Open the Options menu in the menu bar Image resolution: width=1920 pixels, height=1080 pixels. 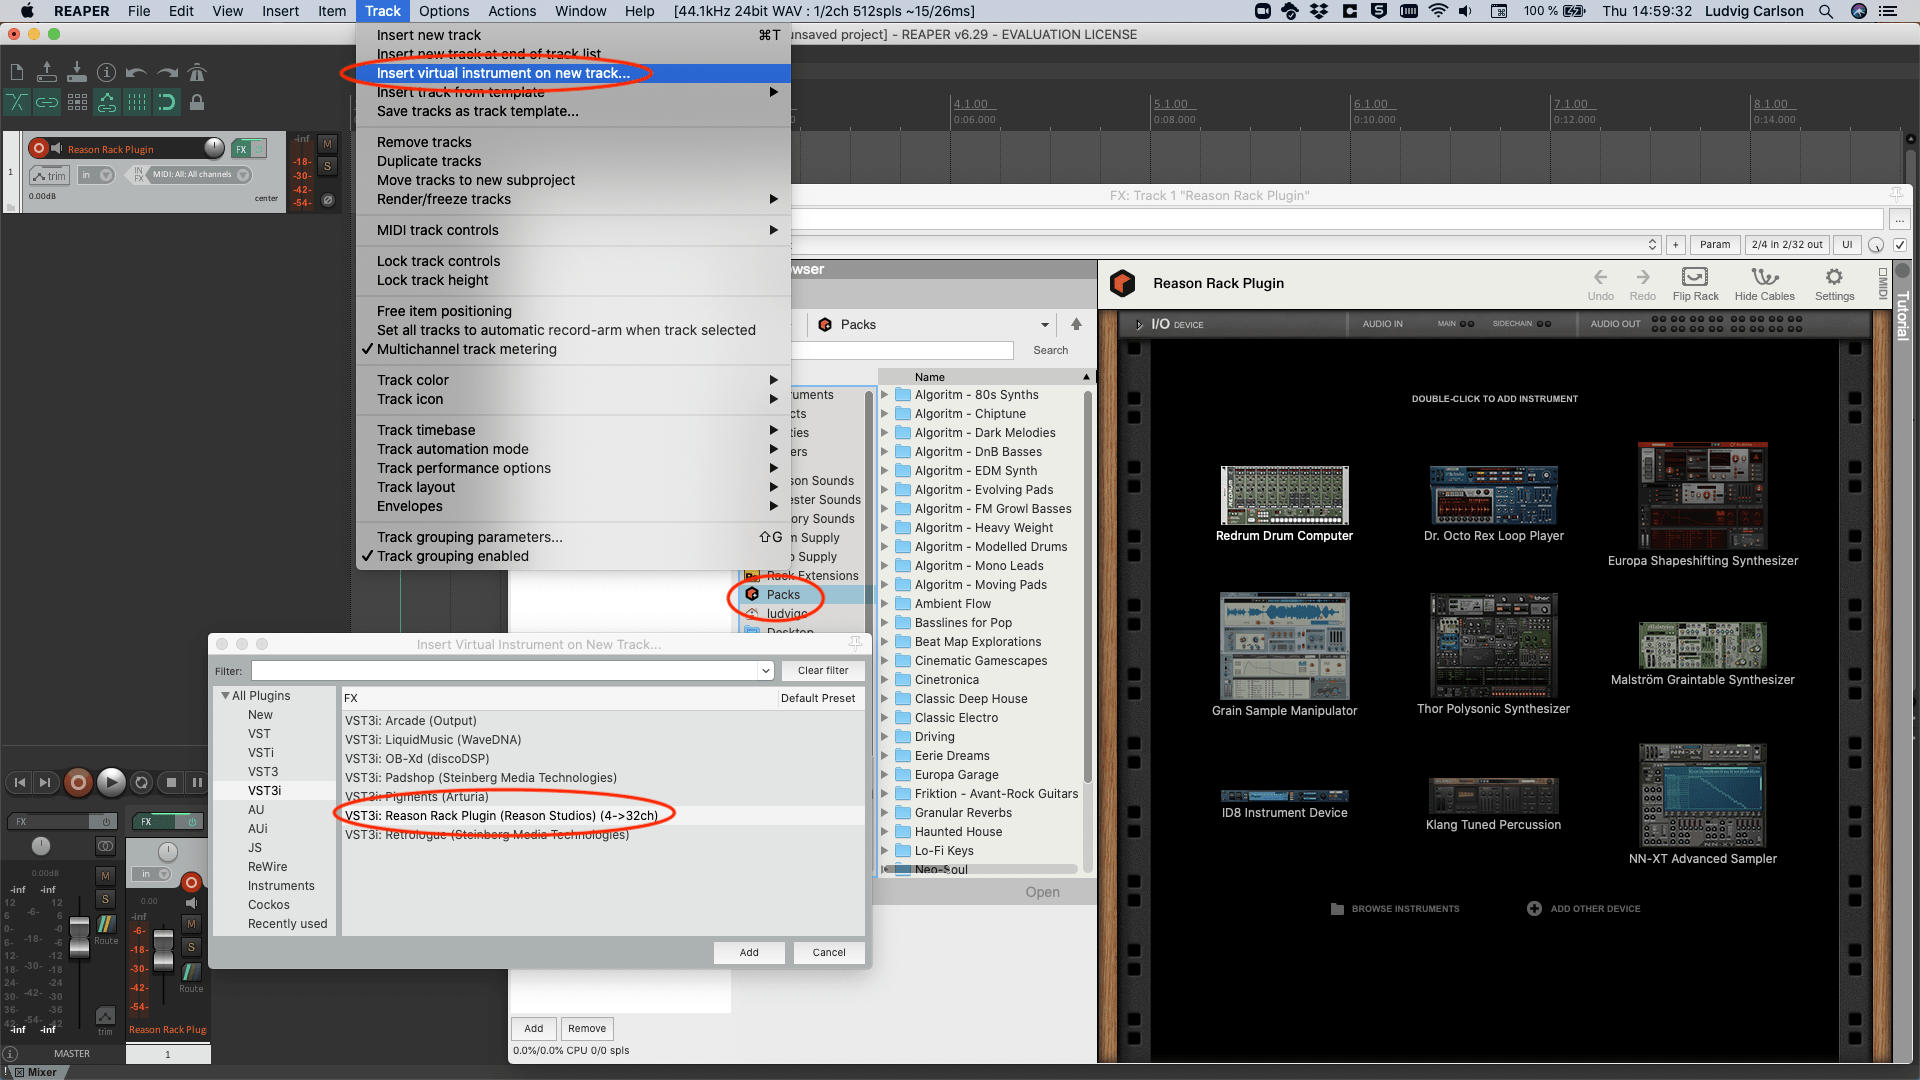tap(444, 11)
